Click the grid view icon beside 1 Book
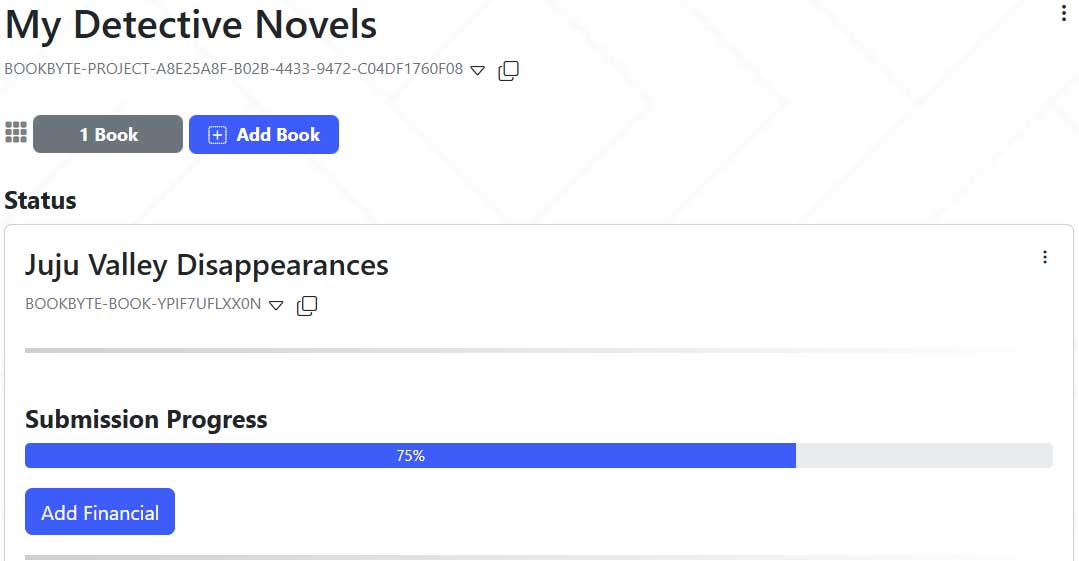Viewport: 1079px width, 561px height. coord(16,133)
